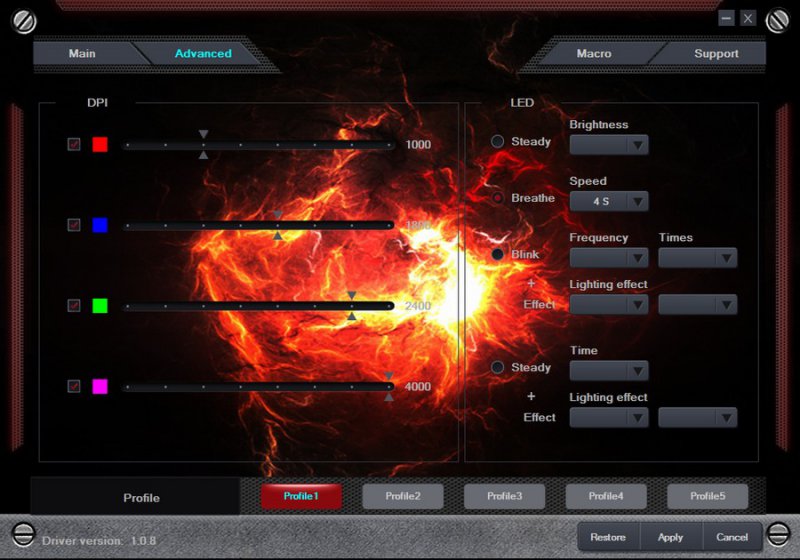Open the Macro tab
This screenshot has width=800, height=560.
(594, 54)
